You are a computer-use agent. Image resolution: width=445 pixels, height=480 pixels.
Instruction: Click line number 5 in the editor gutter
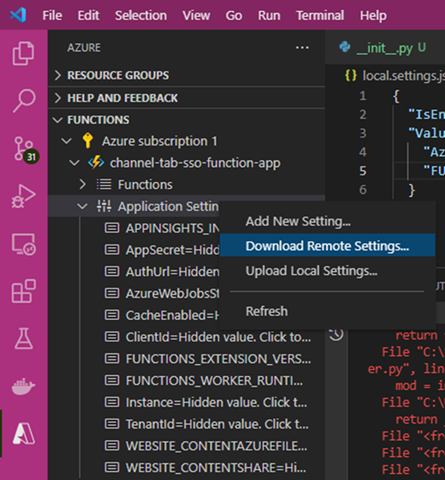363,171
